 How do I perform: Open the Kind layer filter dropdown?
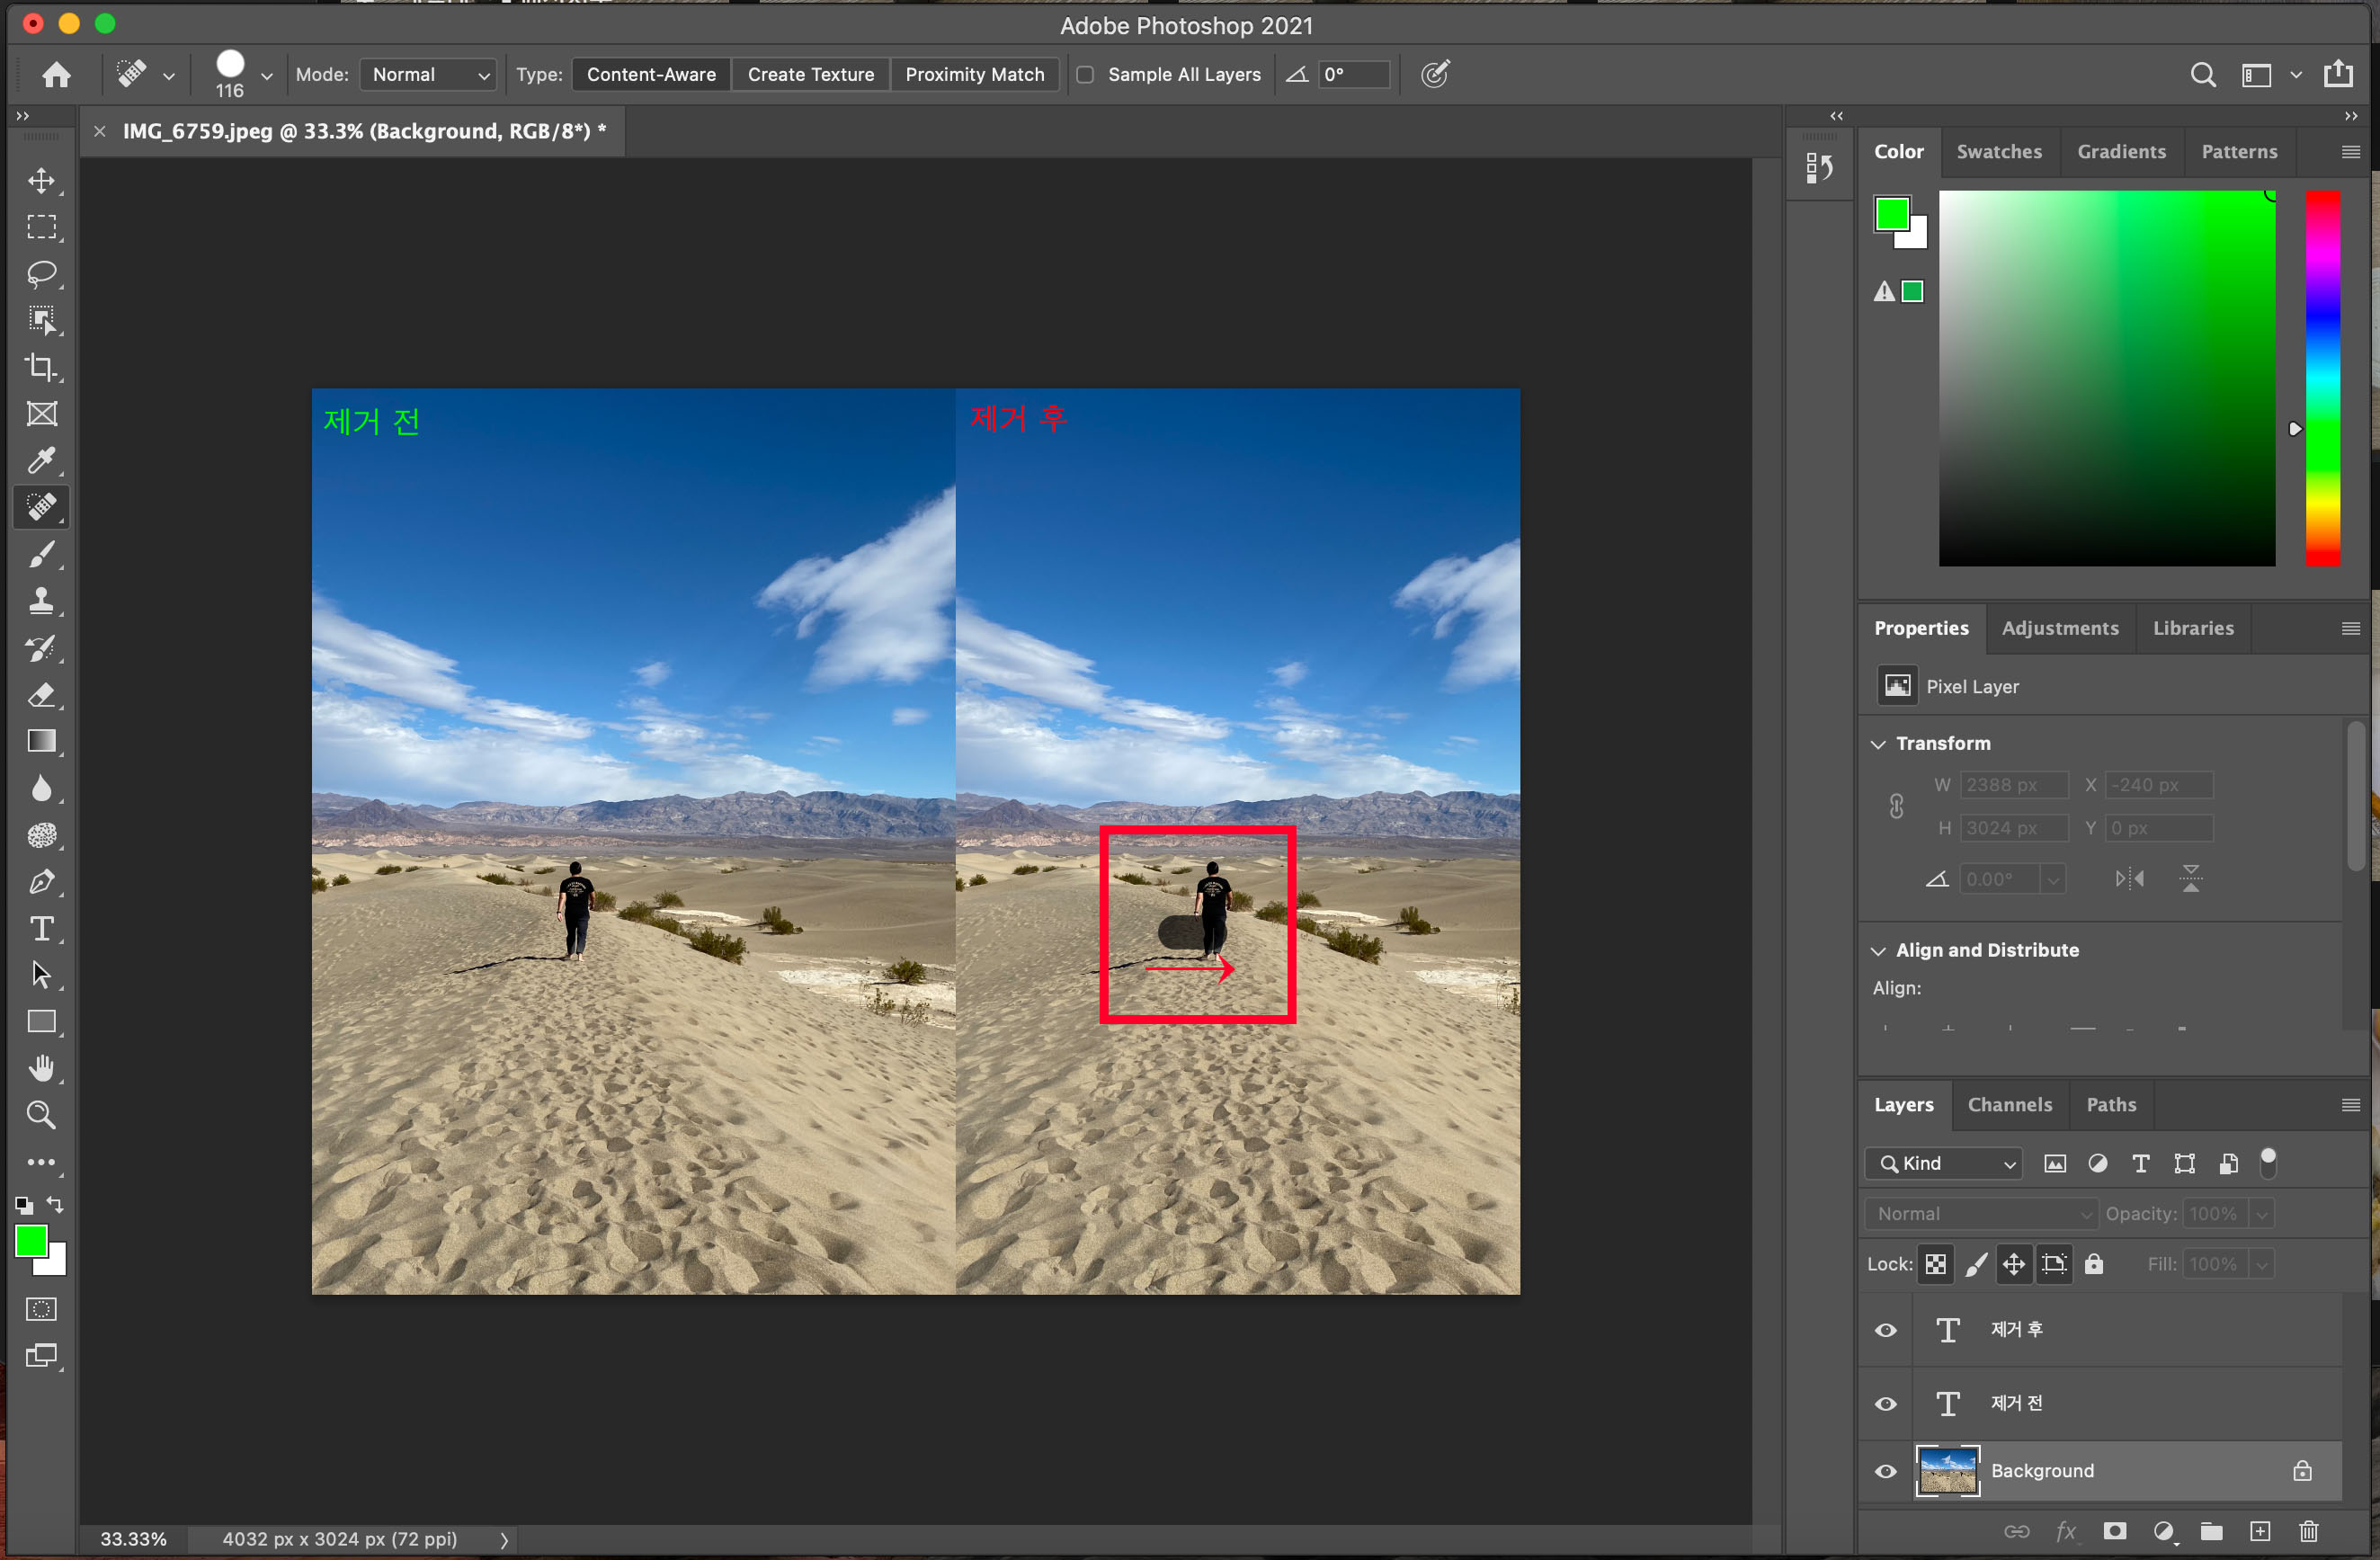pos(1943,1163)
